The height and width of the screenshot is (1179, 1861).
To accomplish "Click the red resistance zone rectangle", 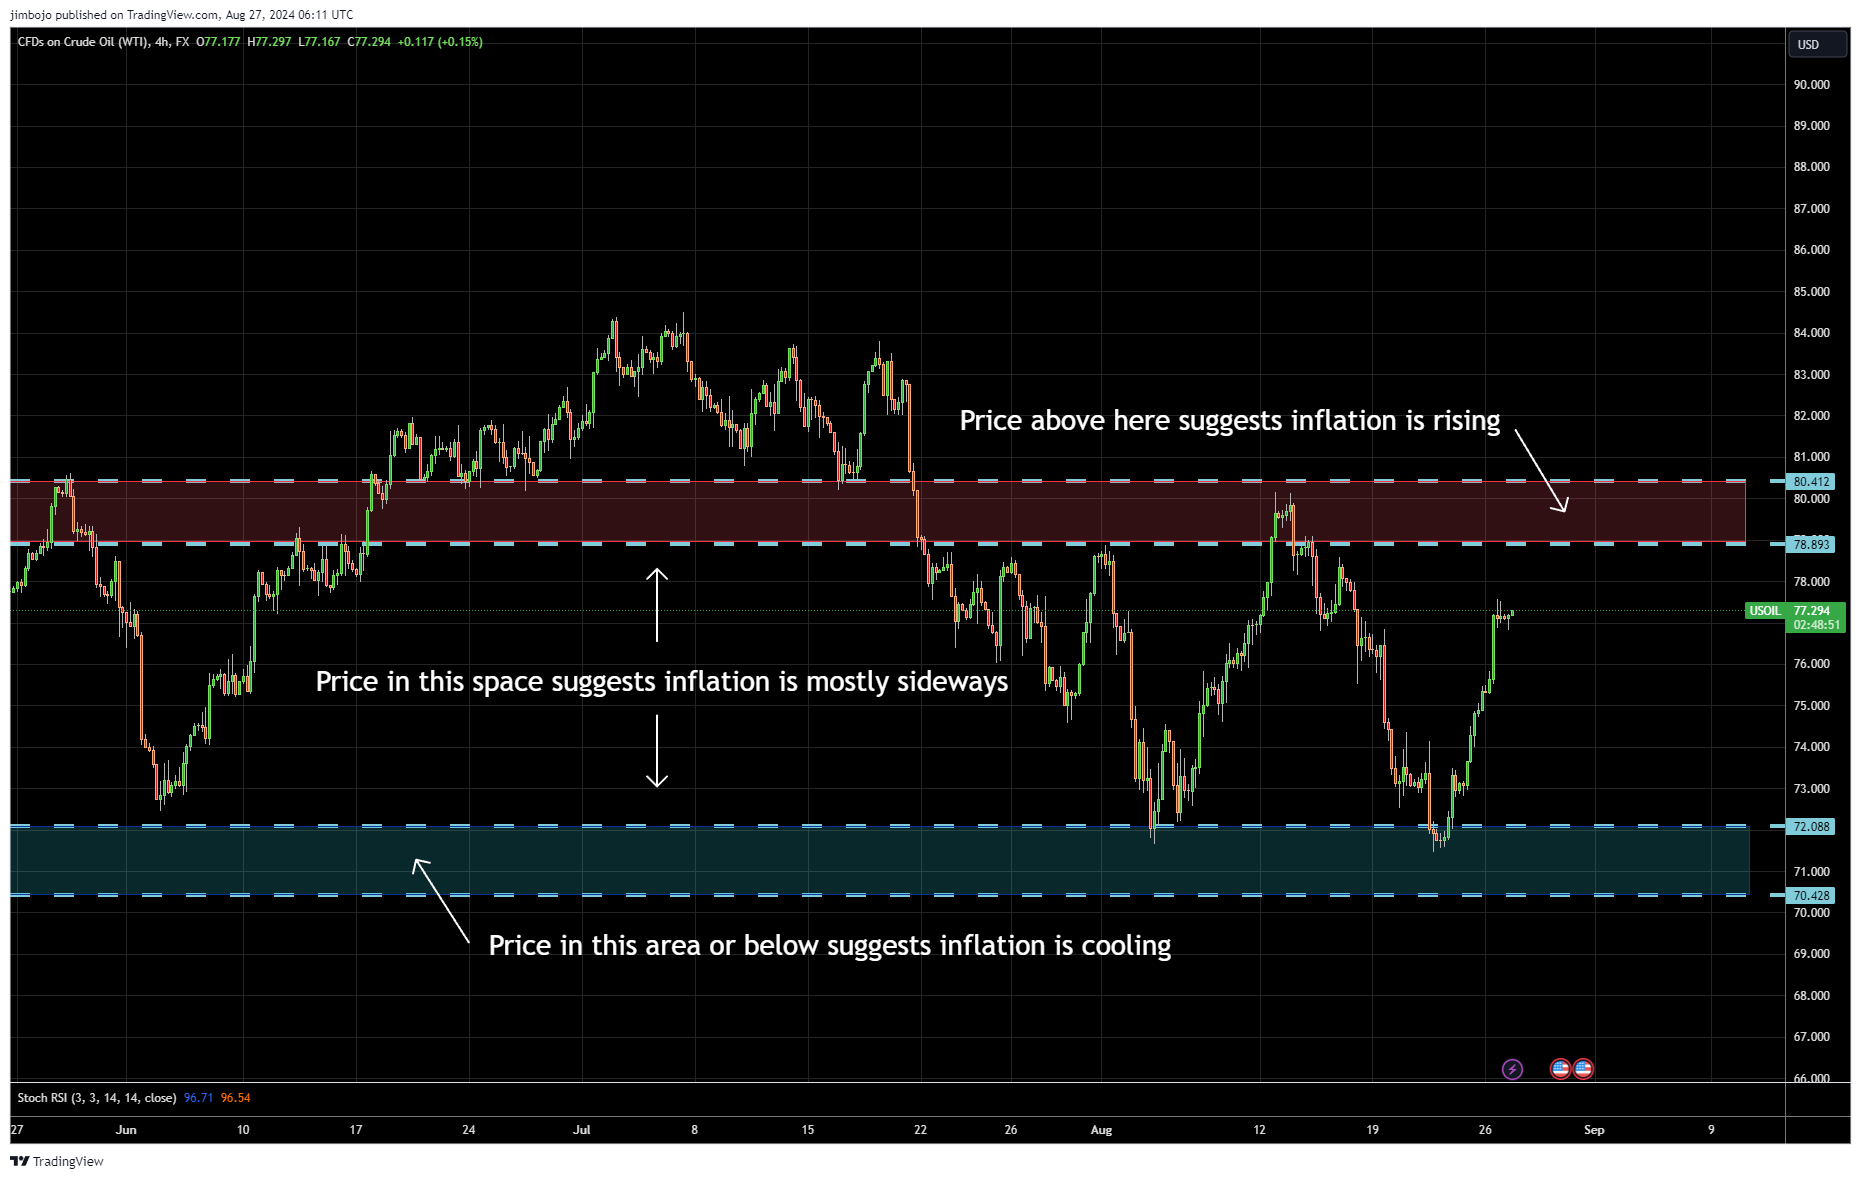I will click(x=878, y=512).
